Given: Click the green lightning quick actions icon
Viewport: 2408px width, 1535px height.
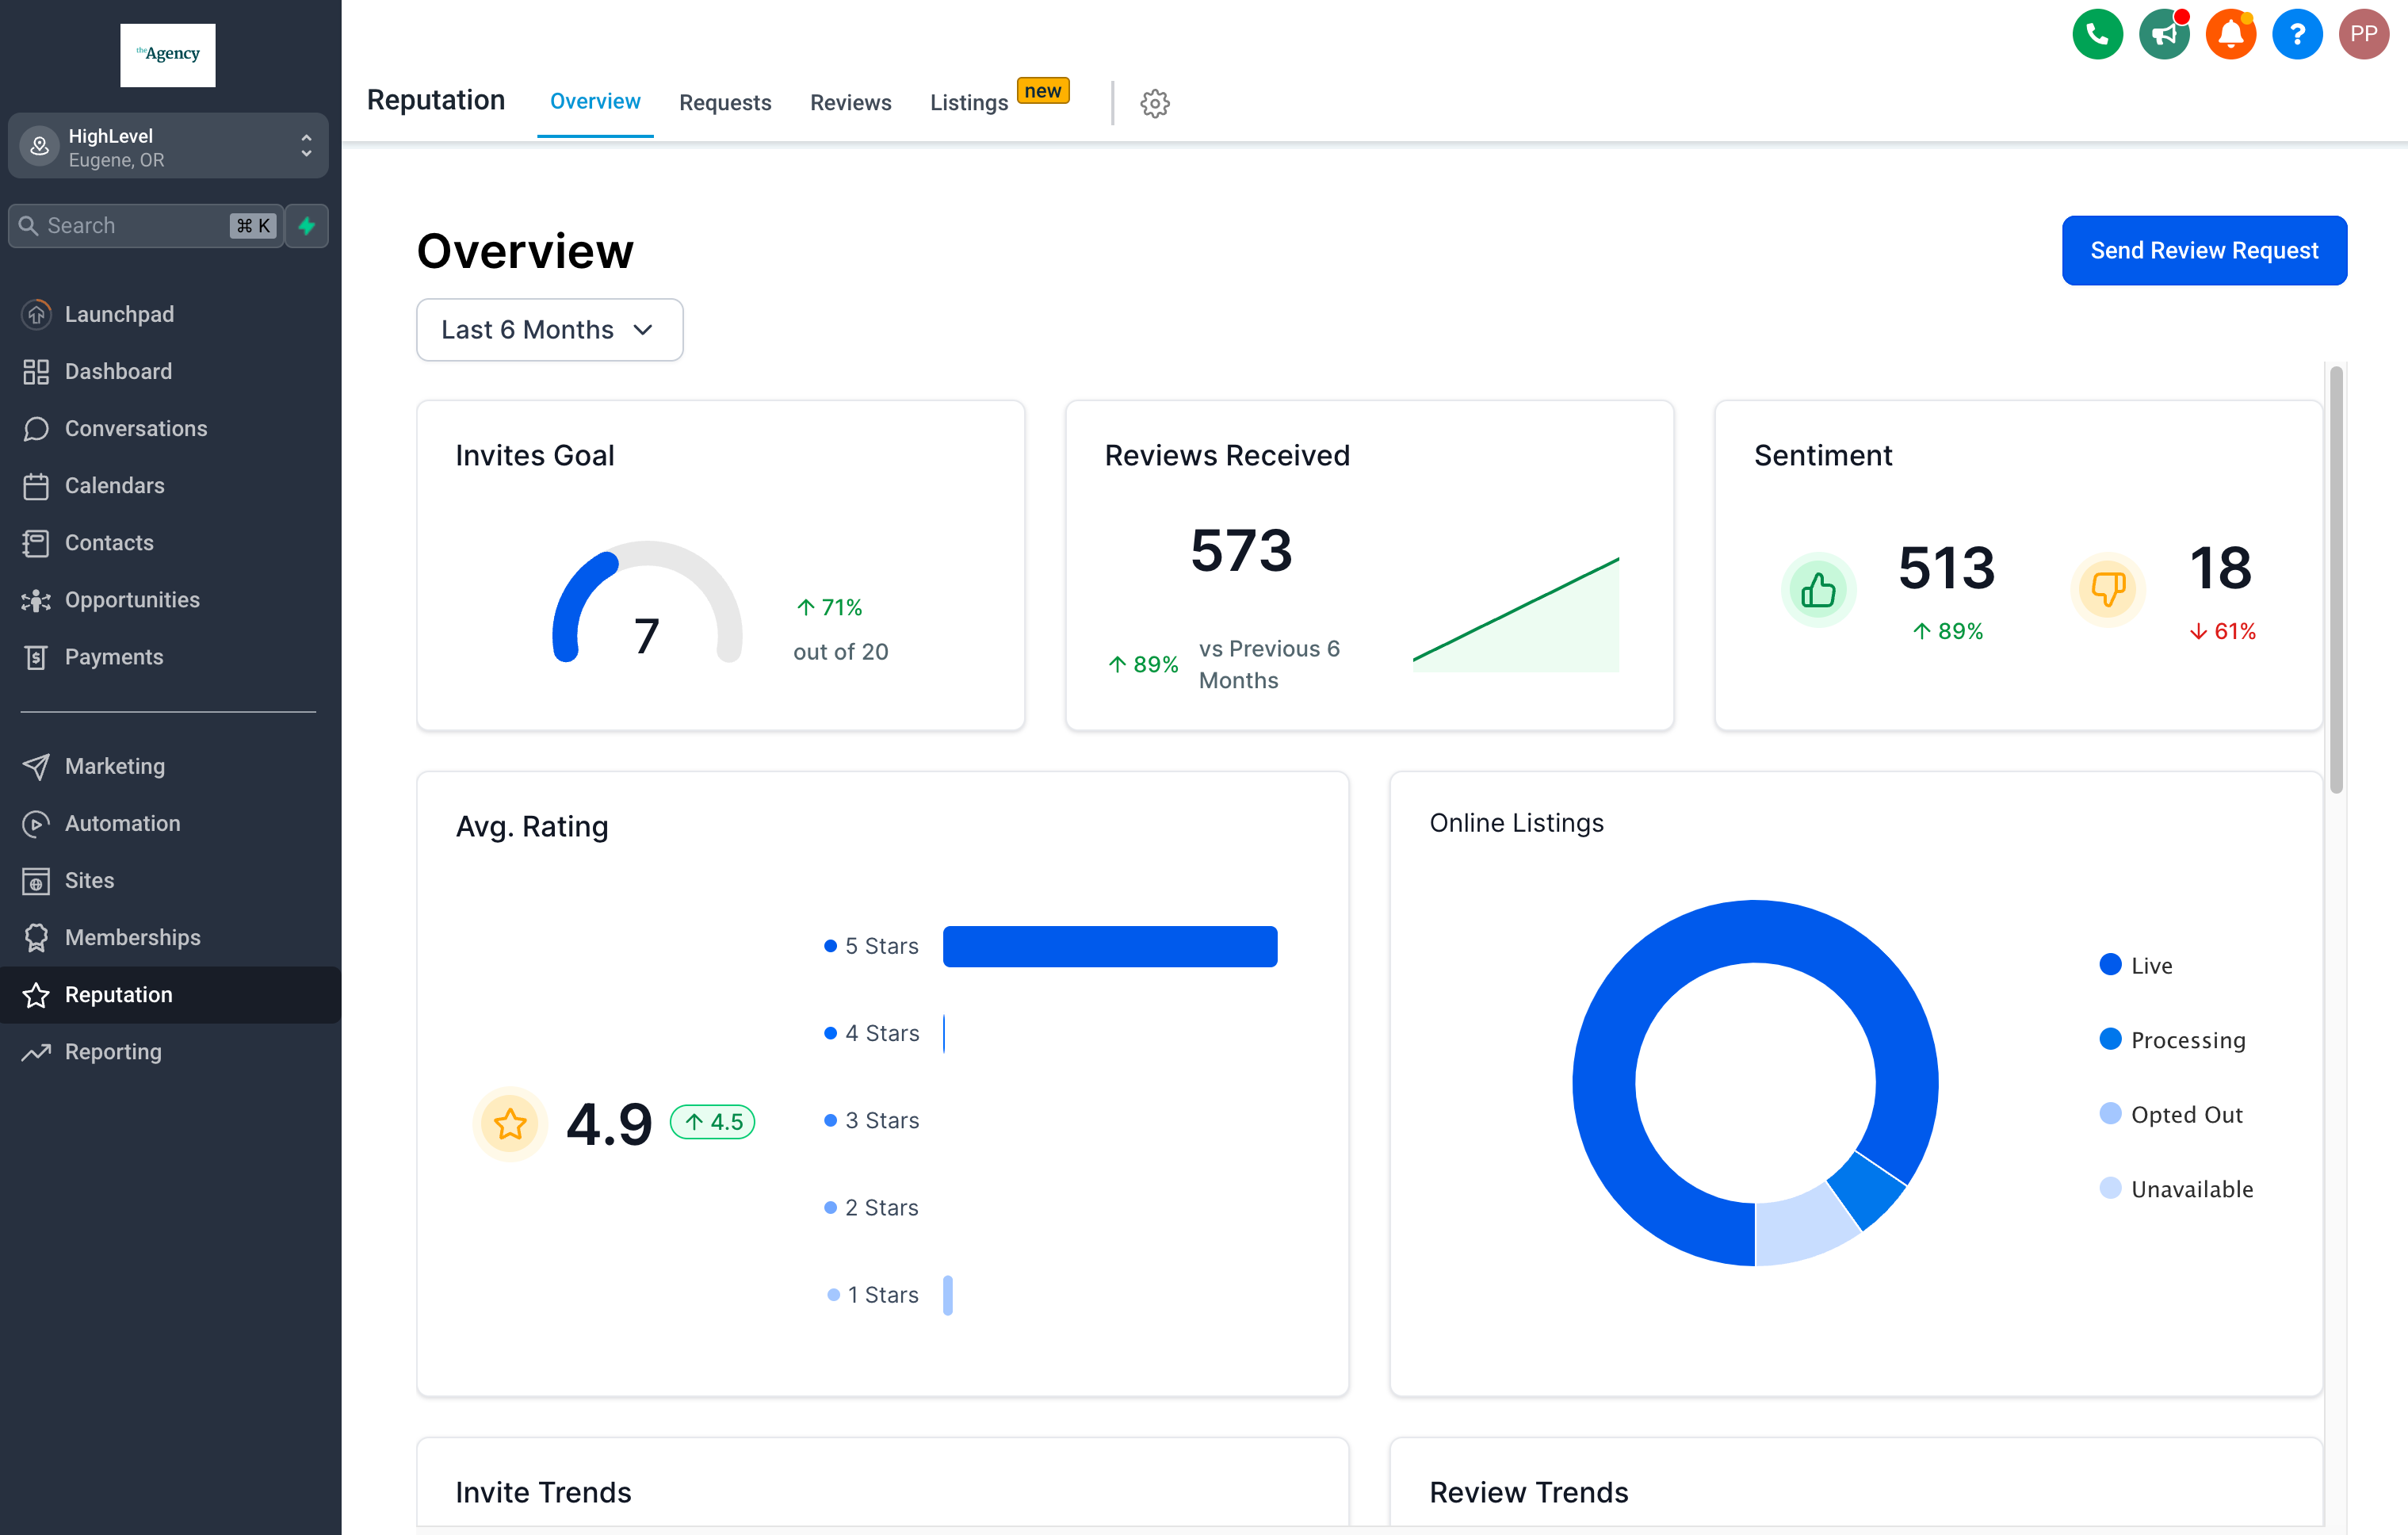Looking at the screenshot, I should (307, 225).
